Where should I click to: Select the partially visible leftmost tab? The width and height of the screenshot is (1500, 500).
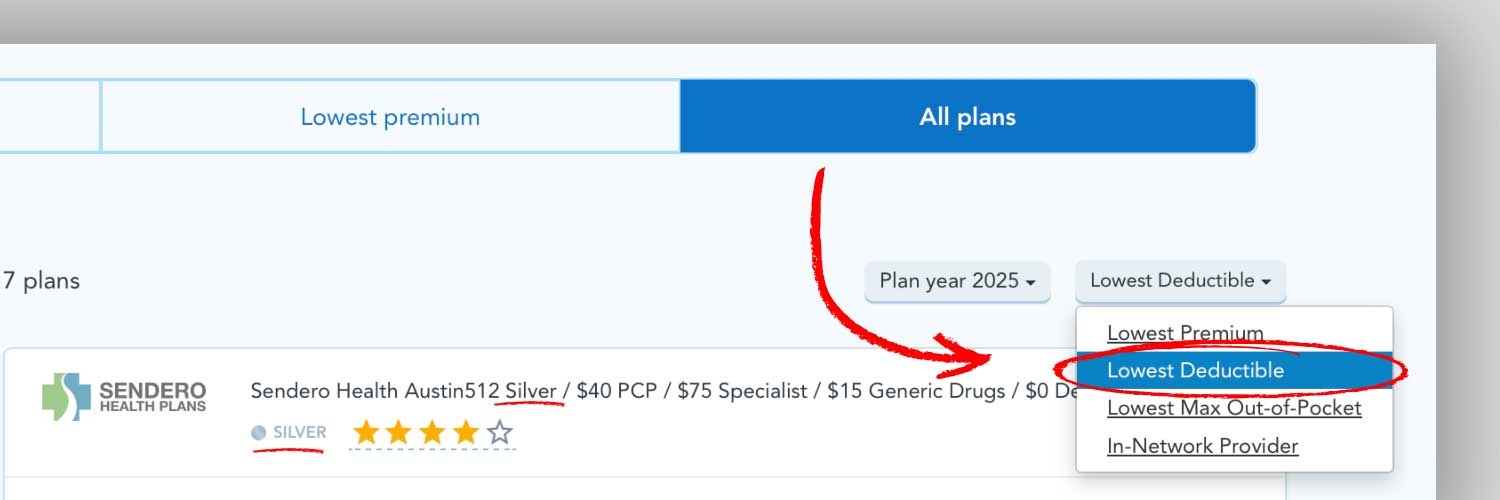[48, 117]
